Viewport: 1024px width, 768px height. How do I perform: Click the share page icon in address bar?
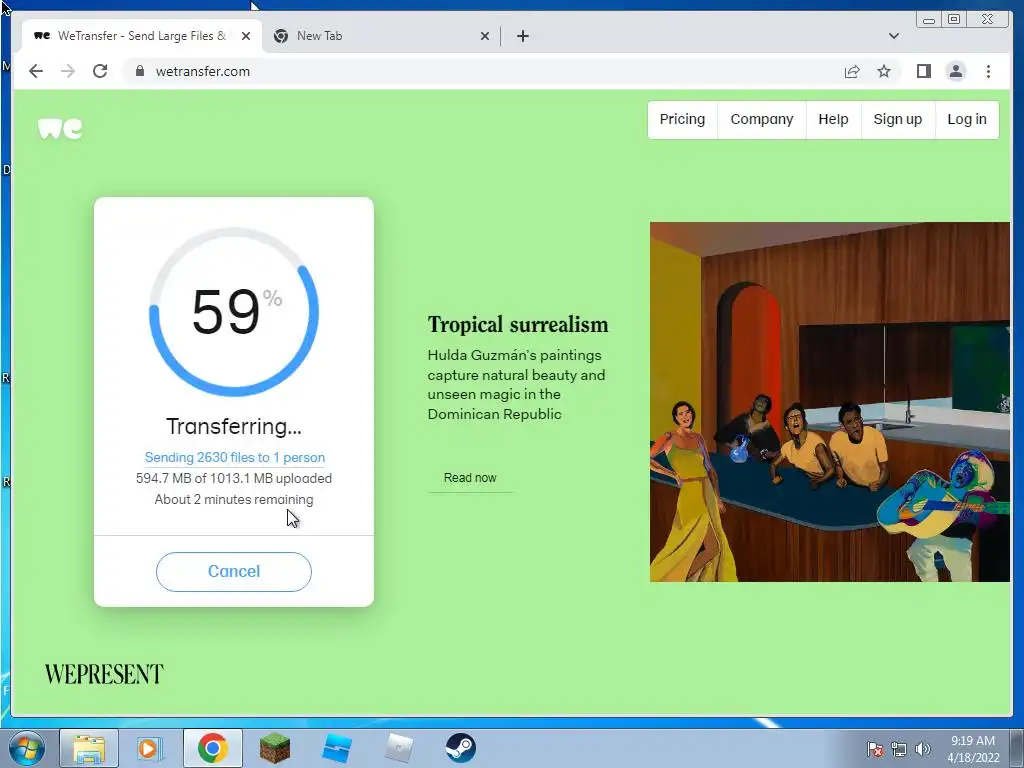coord(852,71)
